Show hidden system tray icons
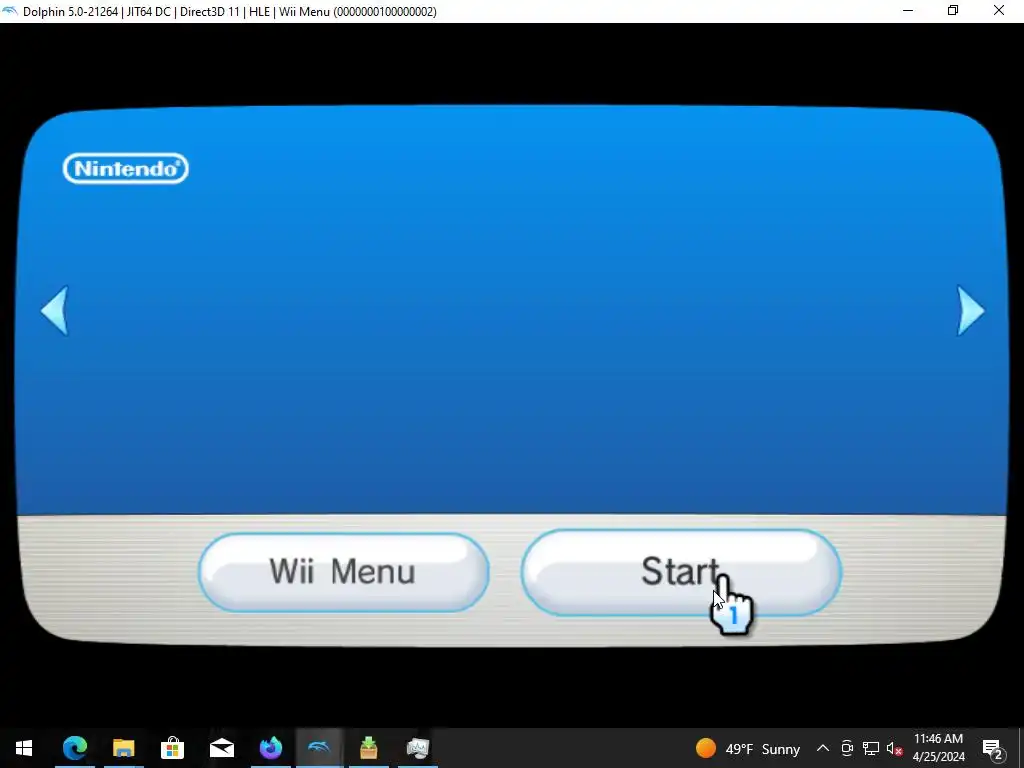This screenshot has width=1024, height=768. tap(823, 748)
